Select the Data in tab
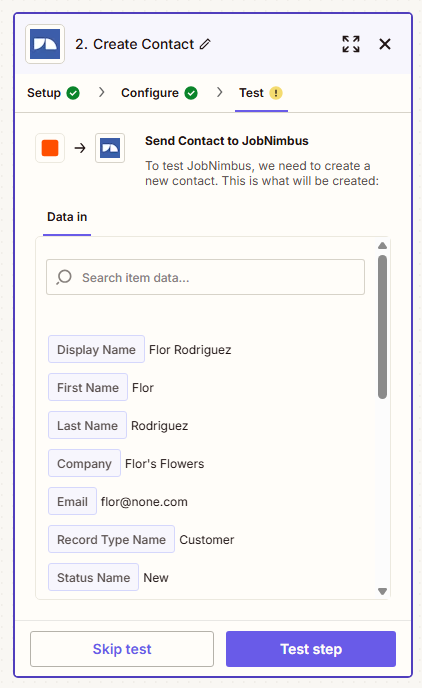 pyautogui.click(x=67, y=217)
